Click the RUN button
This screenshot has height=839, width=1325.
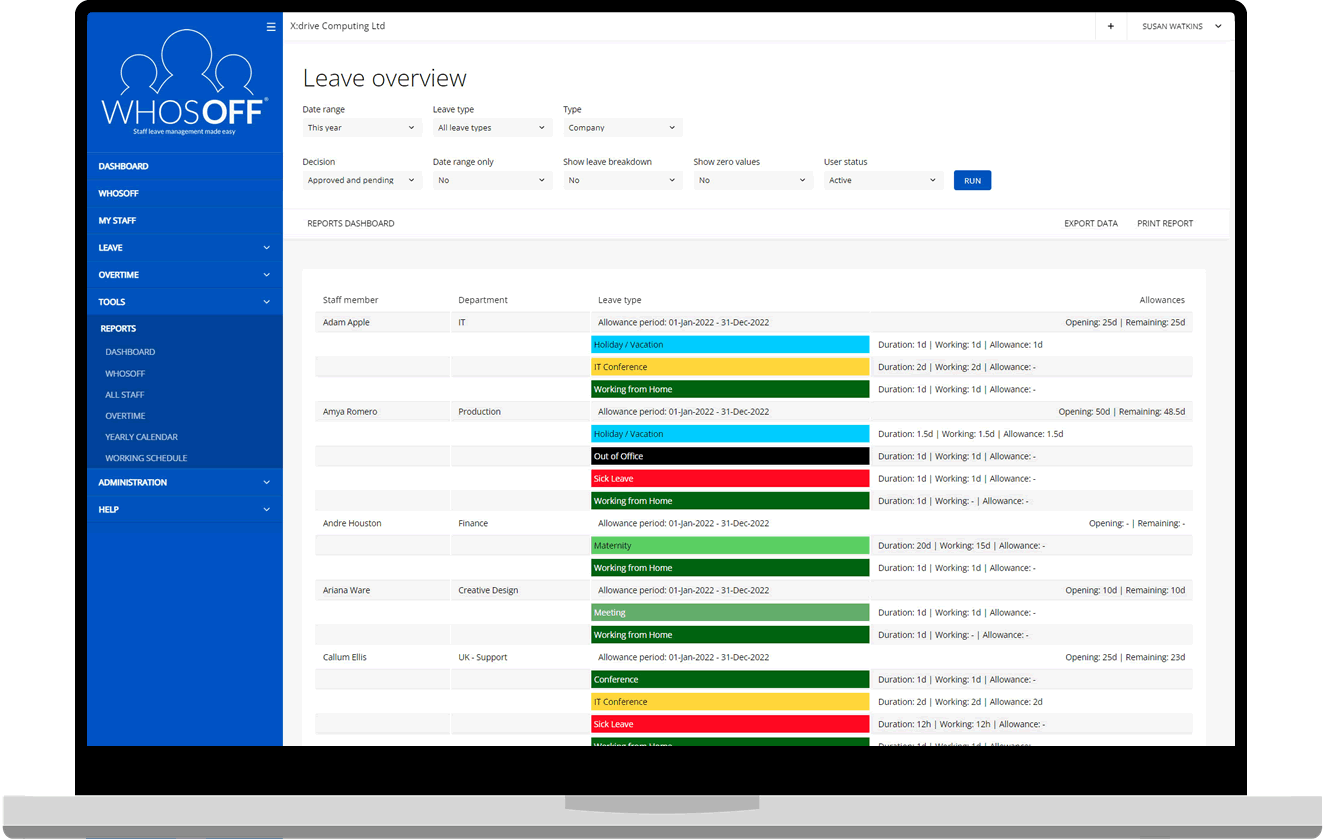[x=972, y=180]
